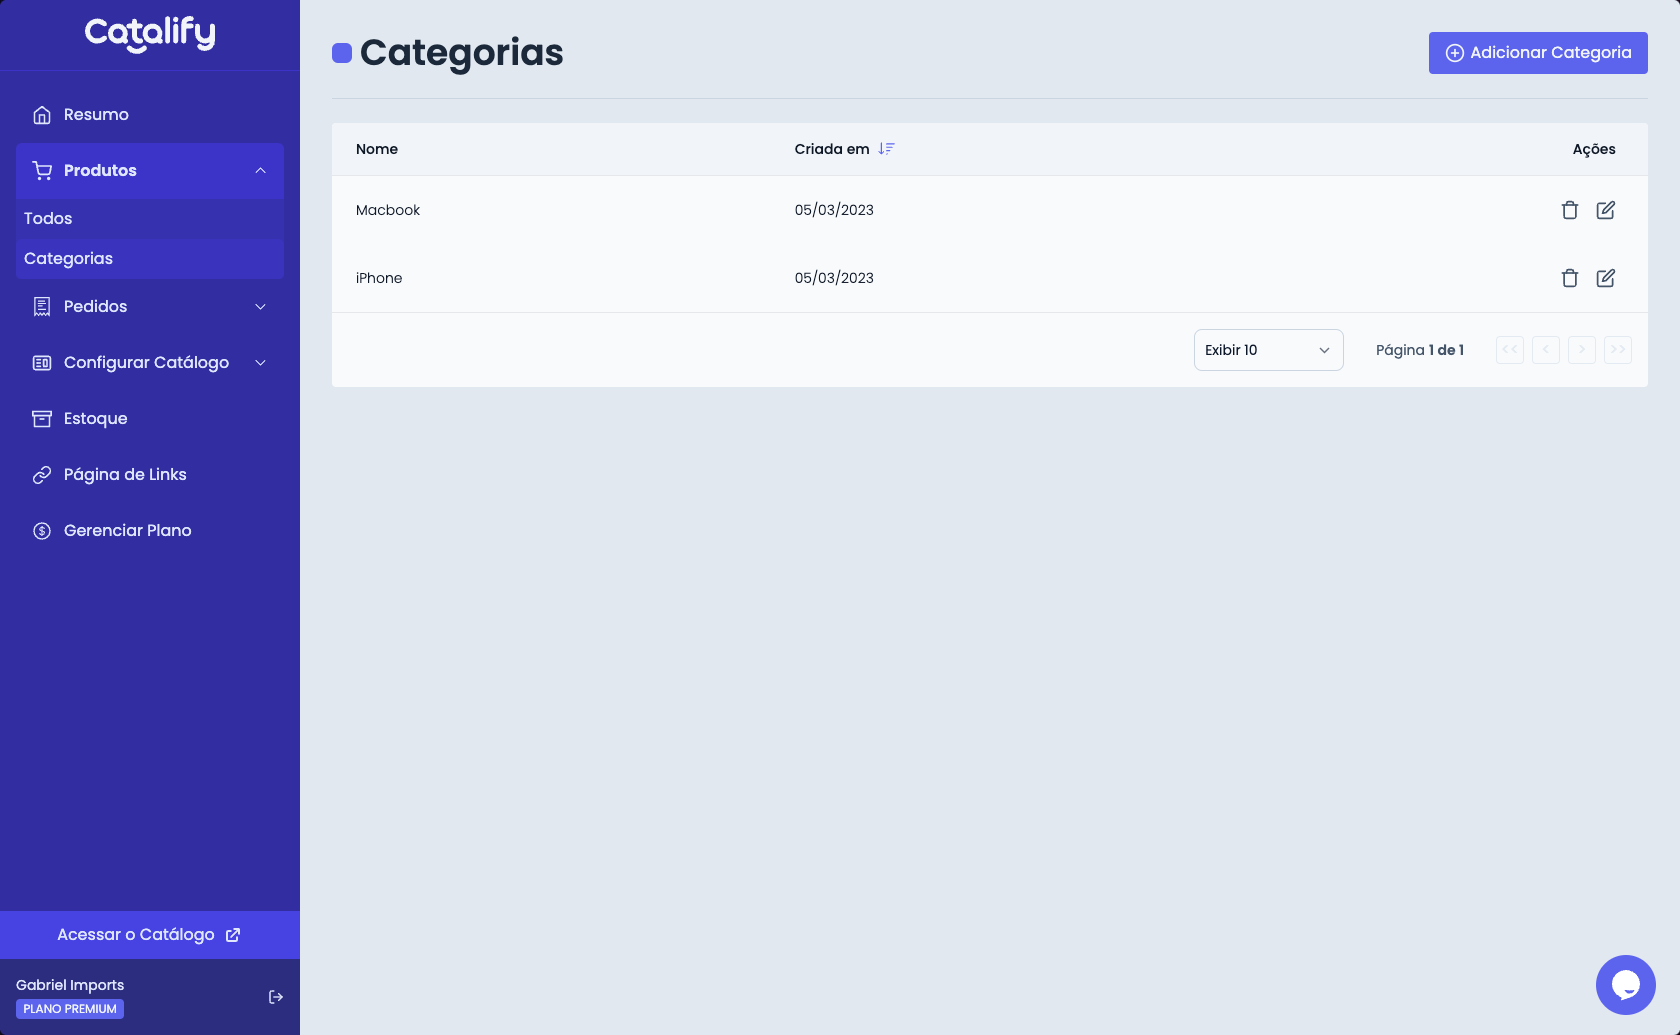Open Todos under Produtos
The width and height of the screenshot is (1680, 1035).
tap(150, 219)
